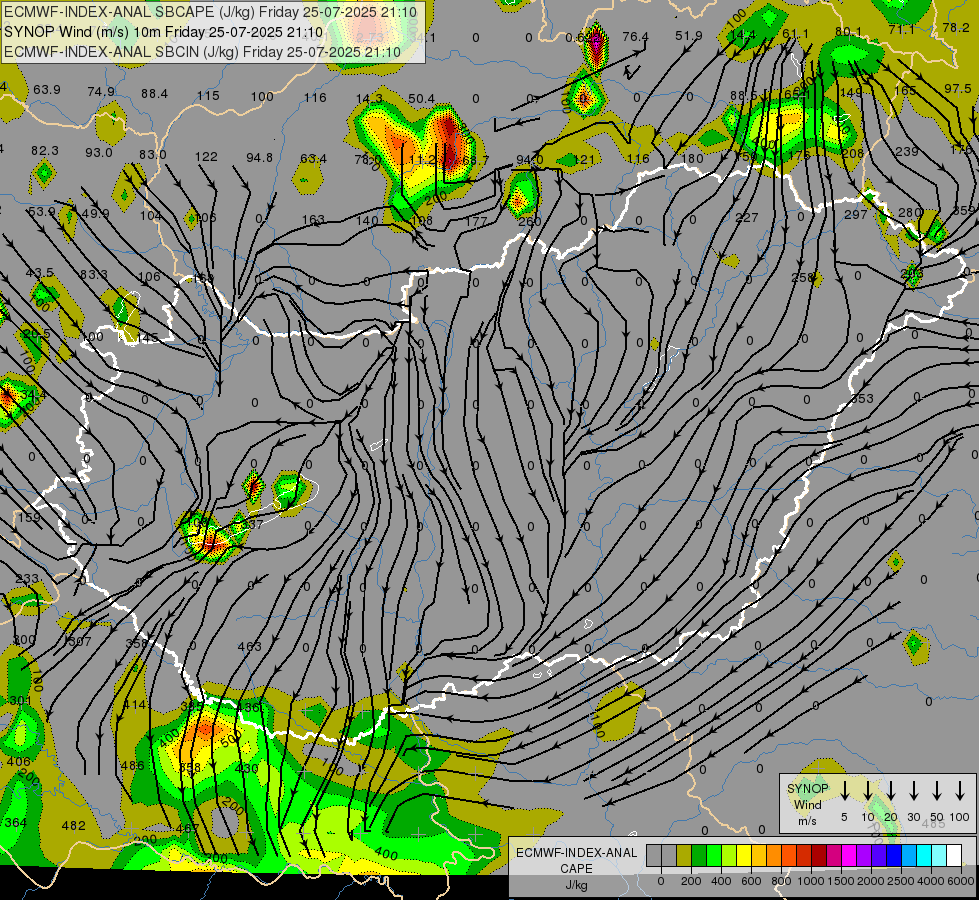Click the '280' value at northeast
The image size is (979, 900).
(910, 212)
